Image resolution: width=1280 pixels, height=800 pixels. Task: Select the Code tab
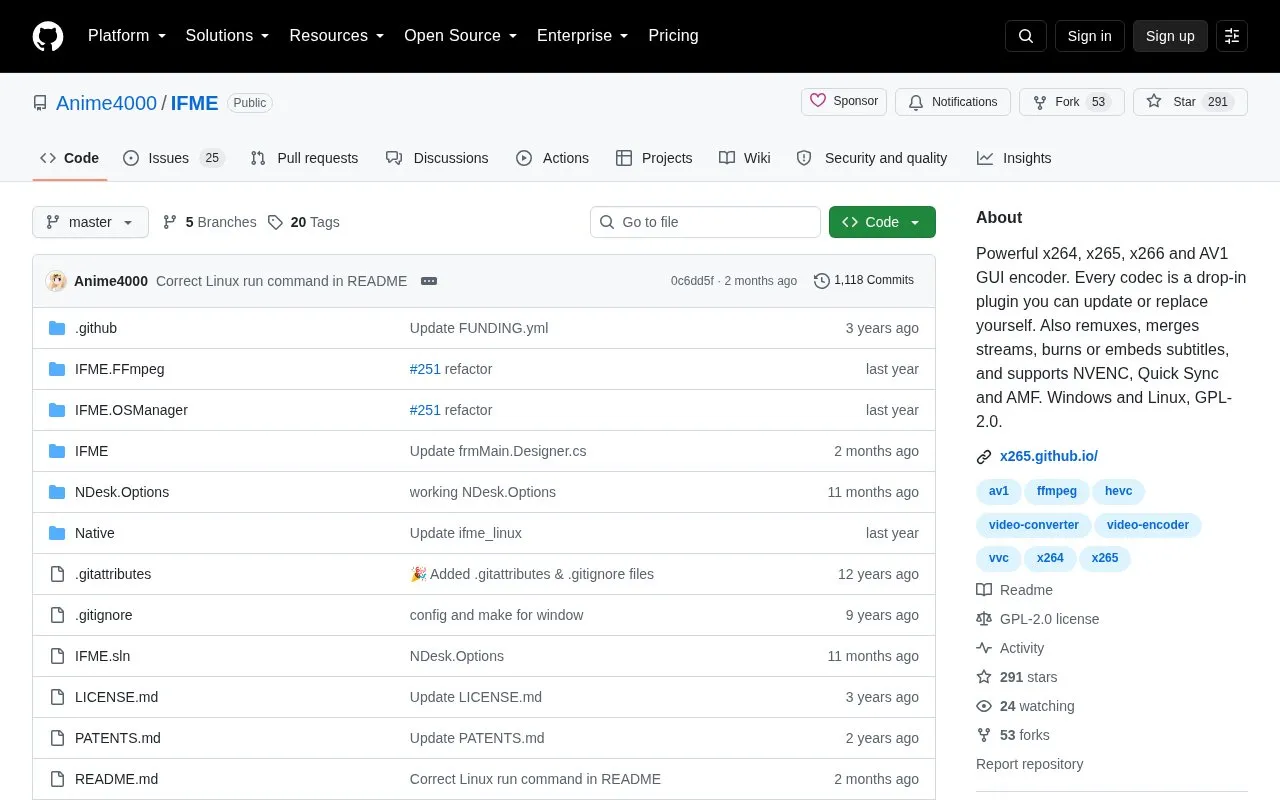(70, 158)
